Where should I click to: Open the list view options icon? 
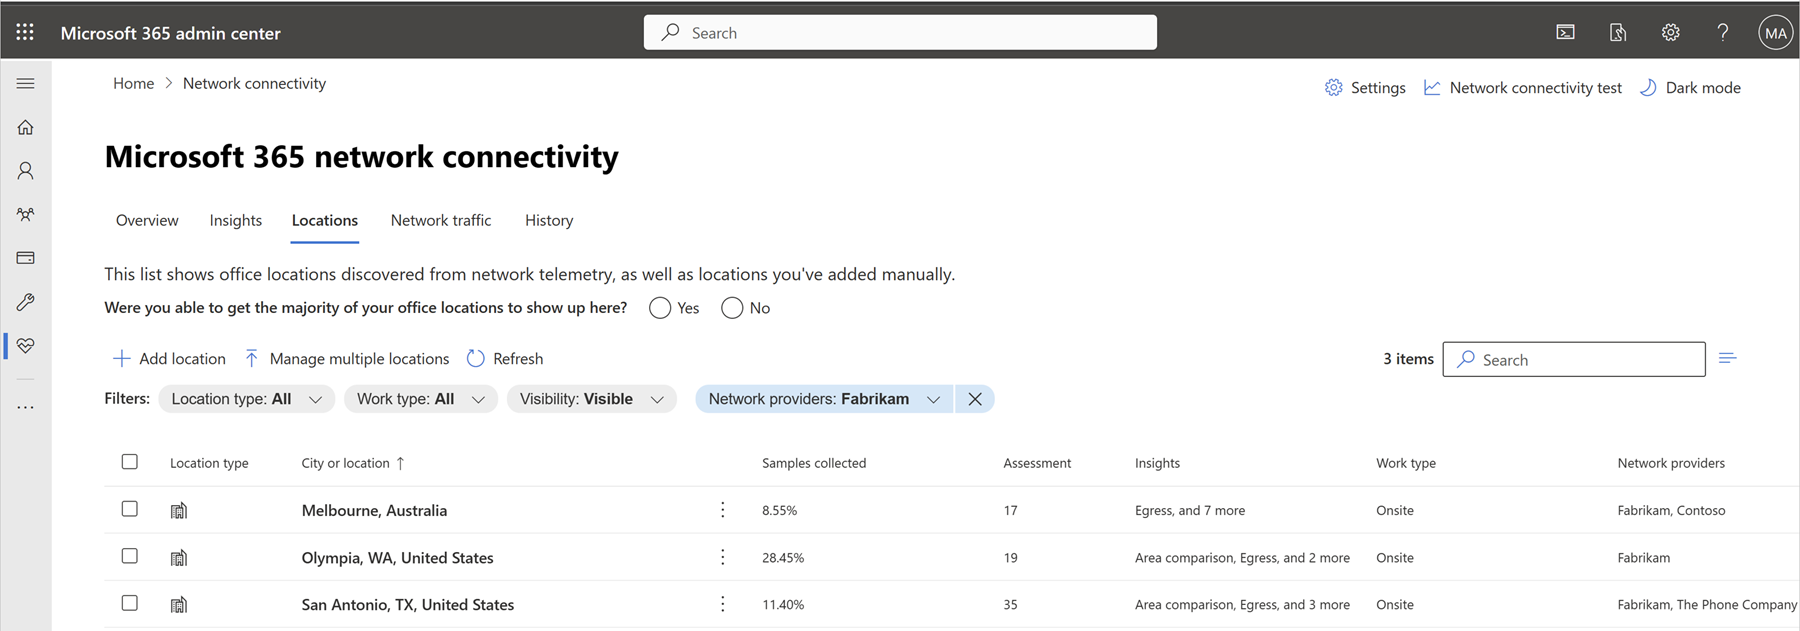(1727, 358)
